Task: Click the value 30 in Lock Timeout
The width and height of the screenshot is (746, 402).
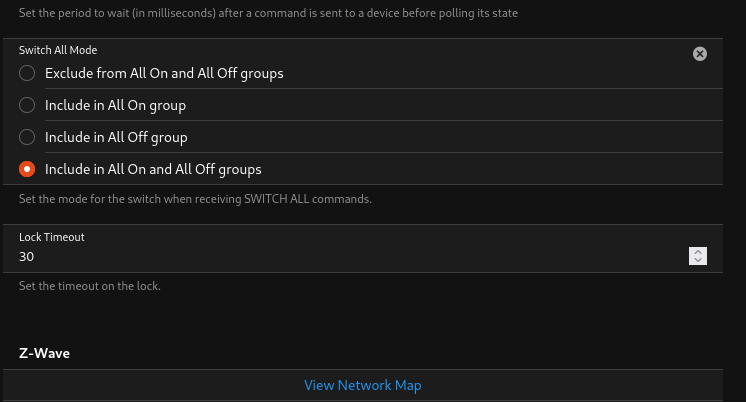Action: [x=27, y=257]
